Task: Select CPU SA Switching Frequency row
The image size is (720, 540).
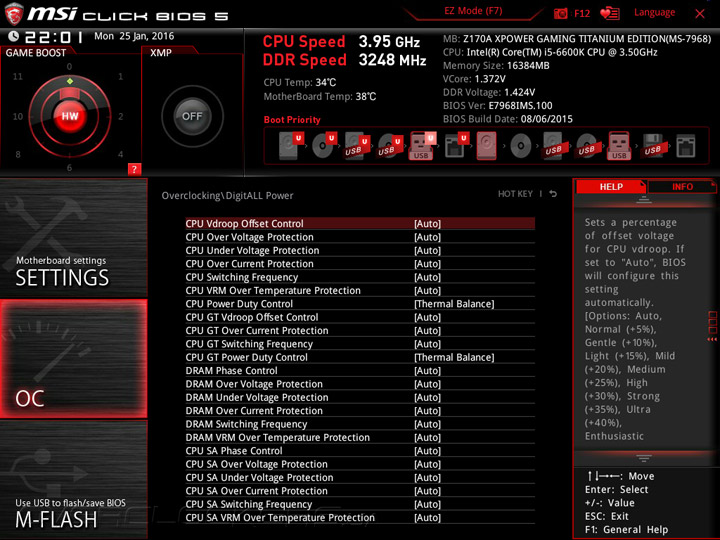Action: (x=360, y=504)
